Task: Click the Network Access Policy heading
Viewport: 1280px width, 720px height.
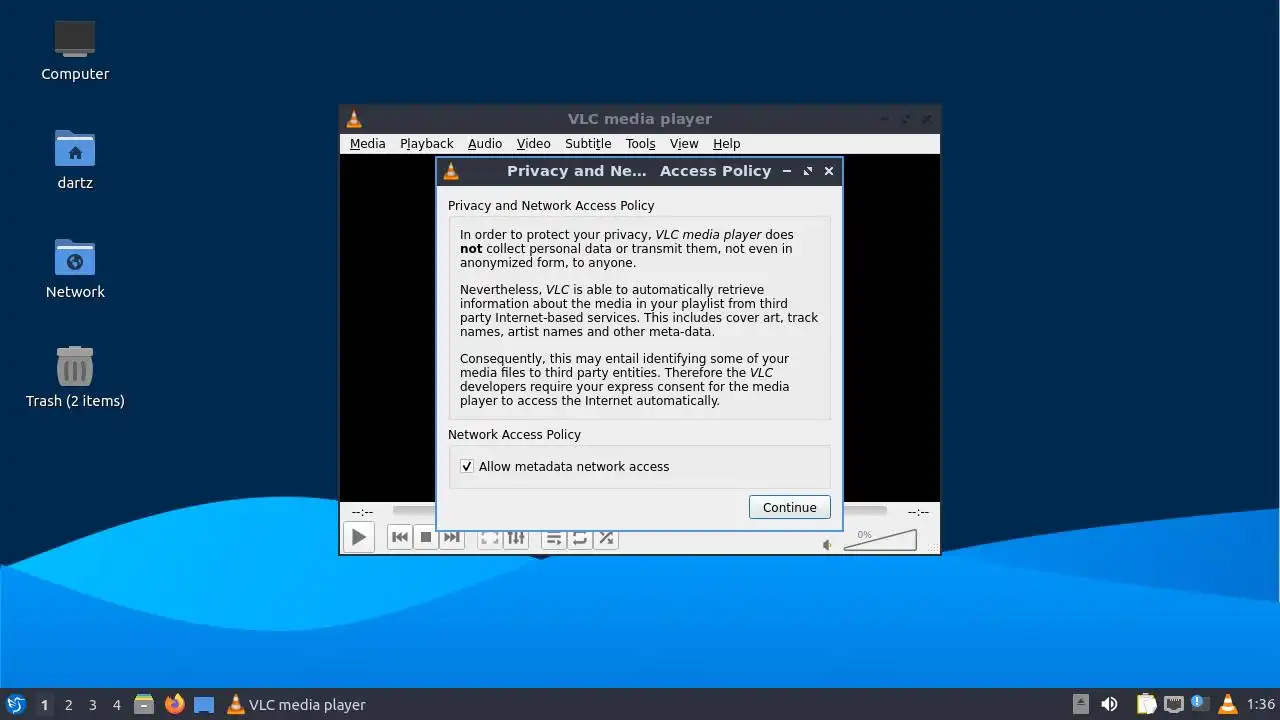Action: click(514, 434)
